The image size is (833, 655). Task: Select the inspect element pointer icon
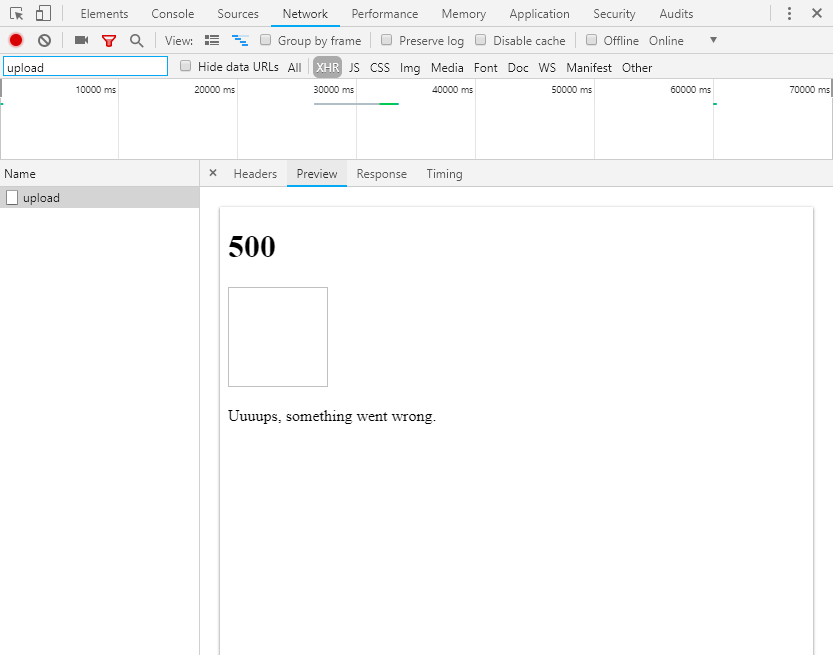[16, 13]
